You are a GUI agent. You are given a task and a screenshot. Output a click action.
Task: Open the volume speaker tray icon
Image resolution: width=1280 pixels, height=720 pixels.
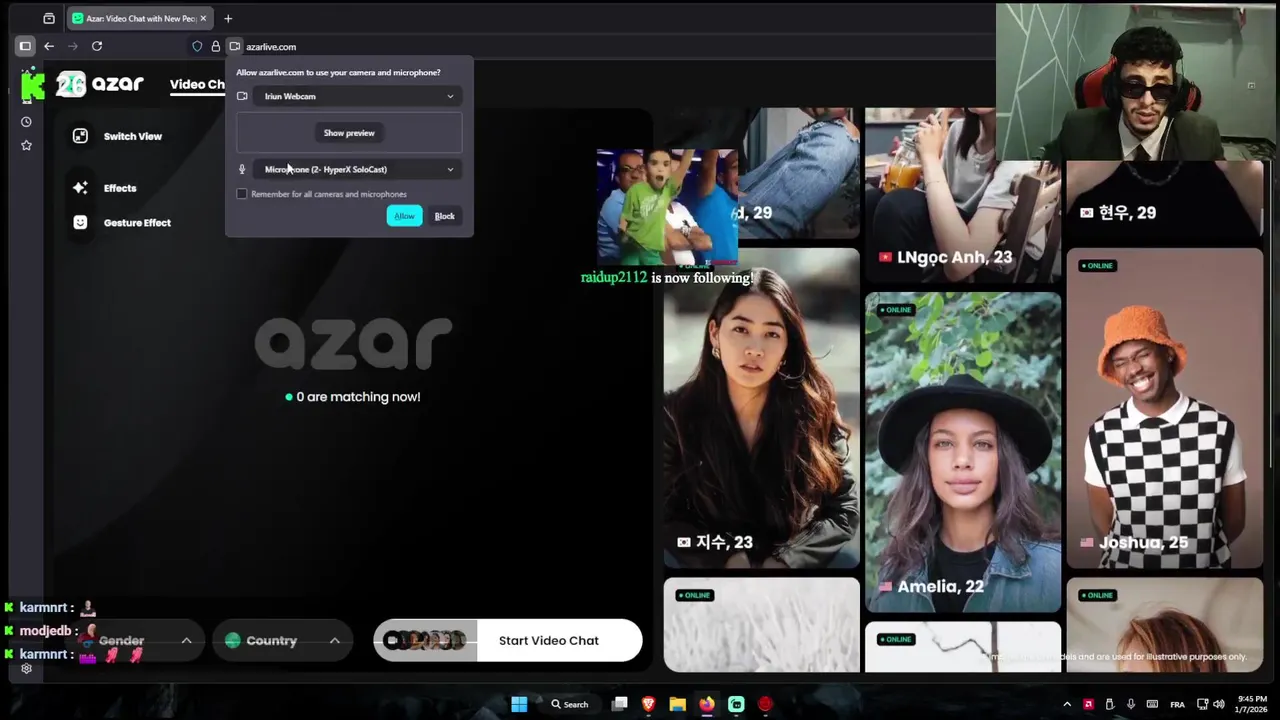point(1219,704)
